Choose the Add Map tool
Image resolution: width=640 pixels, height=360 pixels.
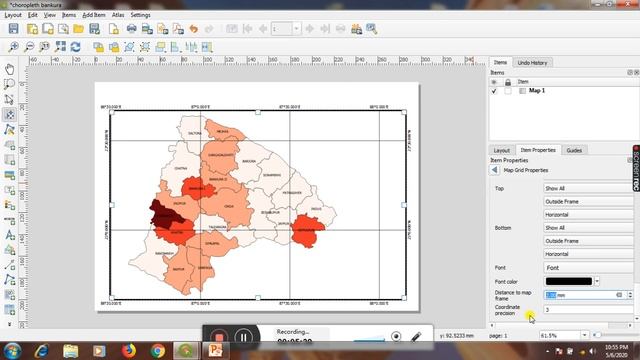point(9,145)
